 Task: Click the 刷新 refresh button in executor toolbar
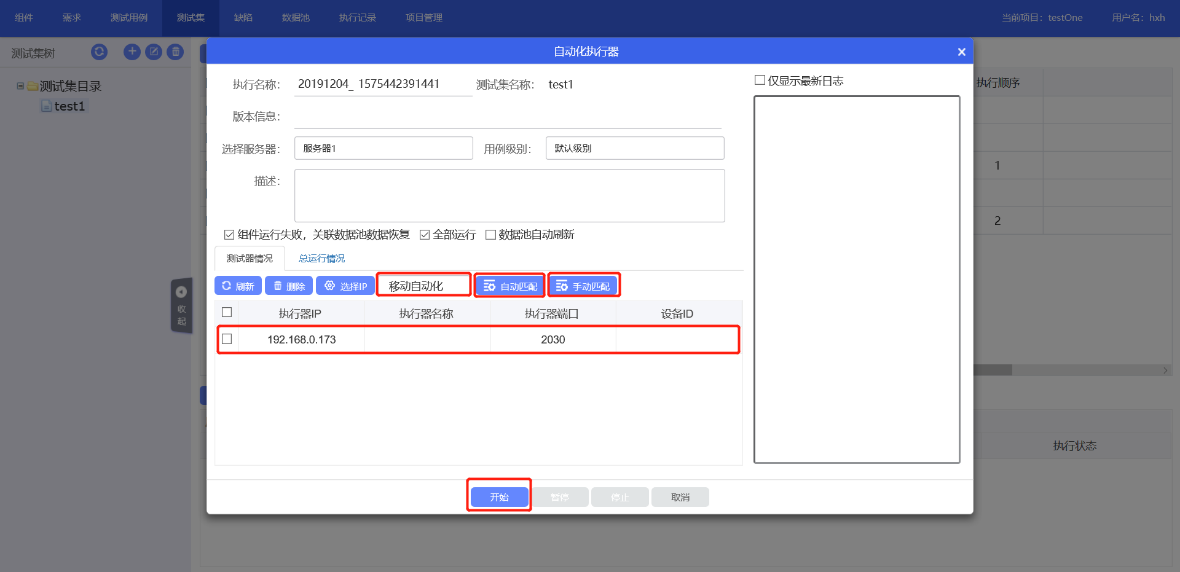click(x=238, y=286)
